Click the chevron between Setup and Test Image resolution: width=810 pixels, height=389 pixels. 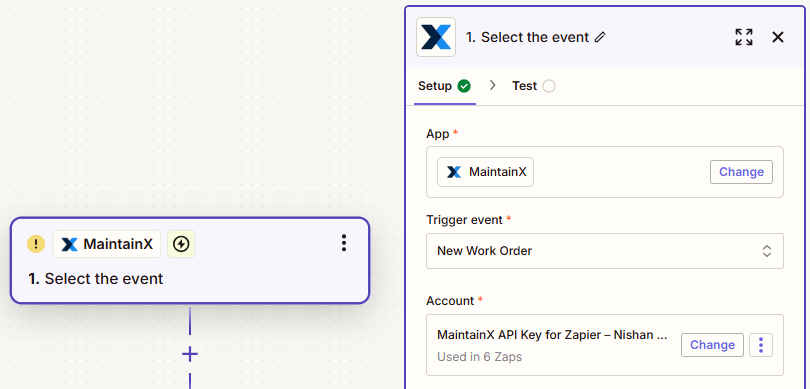pos(492,85)
